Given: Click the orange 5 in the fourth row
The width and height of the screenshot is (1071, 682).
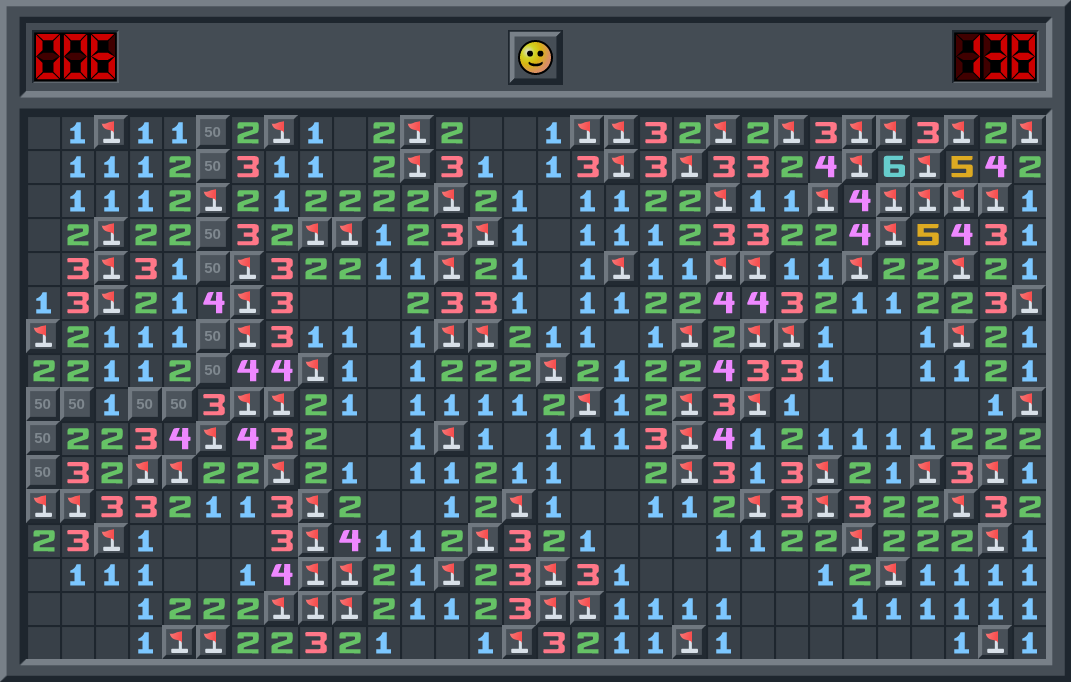Looking at the screenshot, I should pos(927,235).
